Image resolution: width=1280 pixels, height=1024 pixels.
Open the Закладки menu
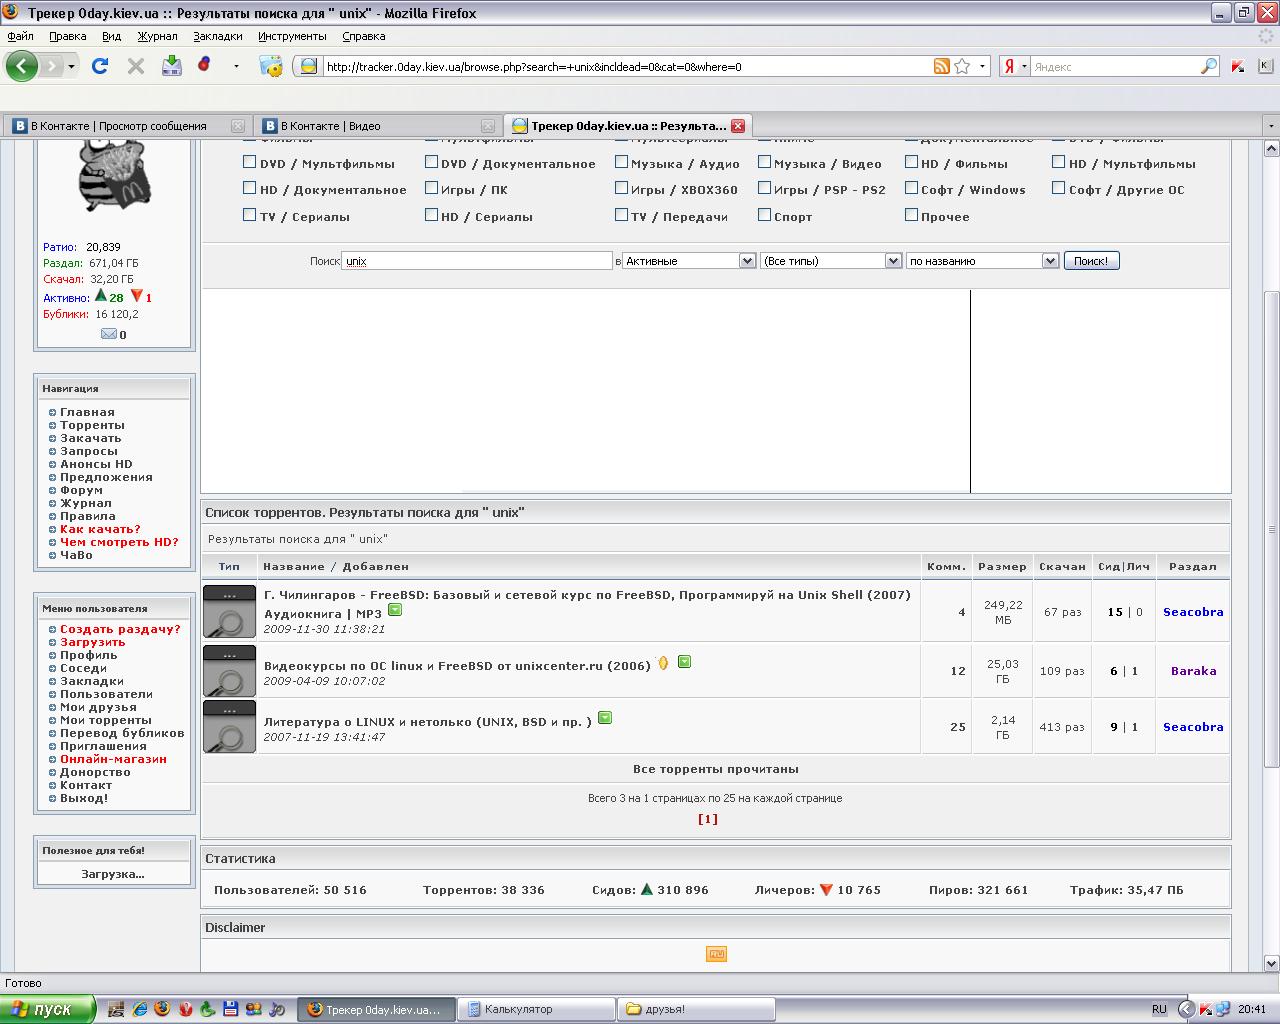[218, 36]
